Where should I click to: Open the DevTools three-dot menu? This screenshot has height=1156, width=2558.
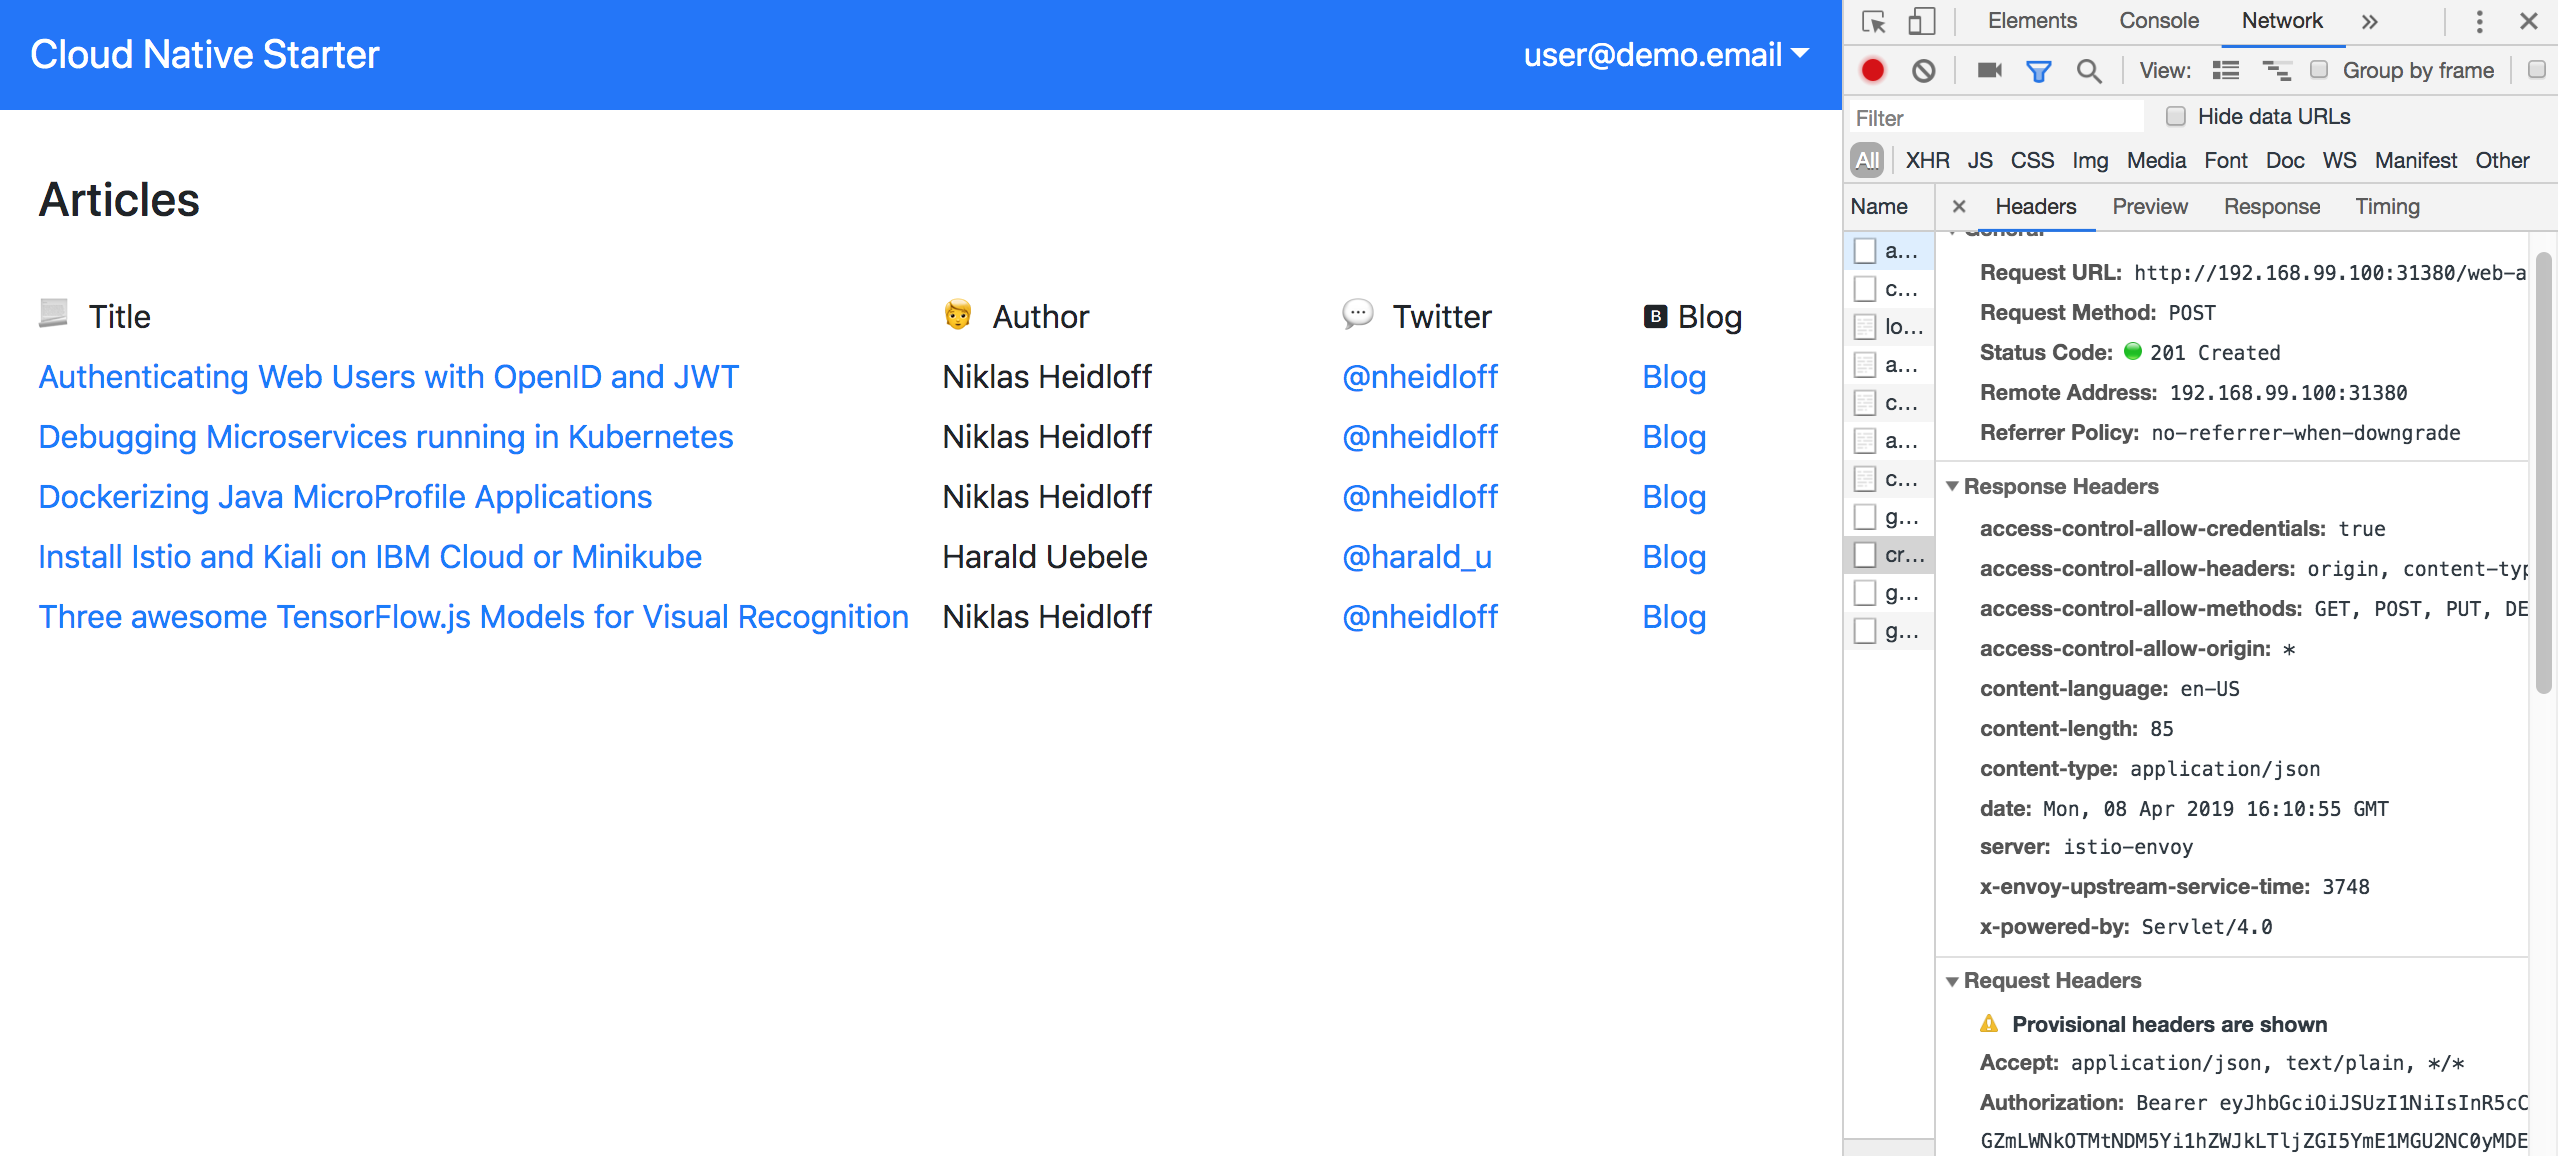tap(2479, 21)
